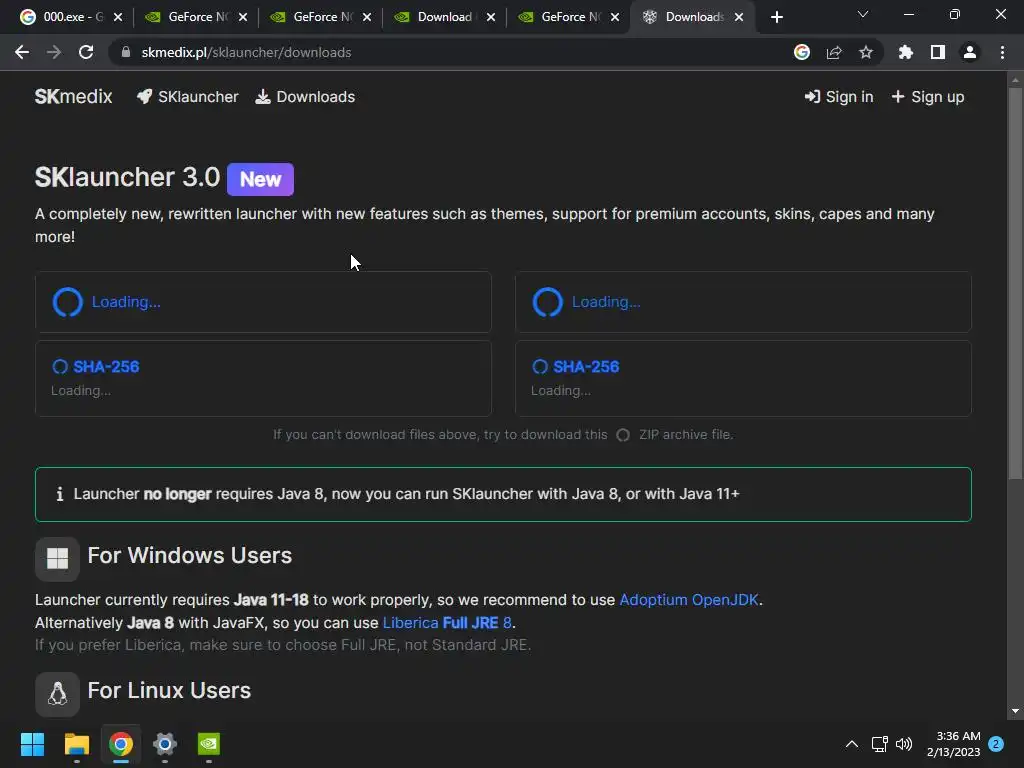Screen dimensions: 1024x768
Task: Open the ZIP archive file link
Action: pyautogui.click(x=675, y=434)
